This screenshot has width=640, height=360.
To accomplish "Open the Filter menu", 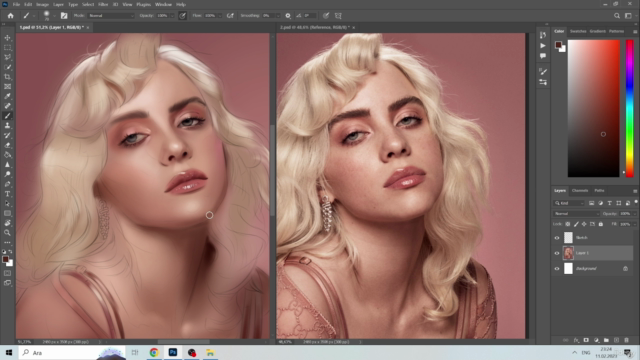I will pos(103,4).
